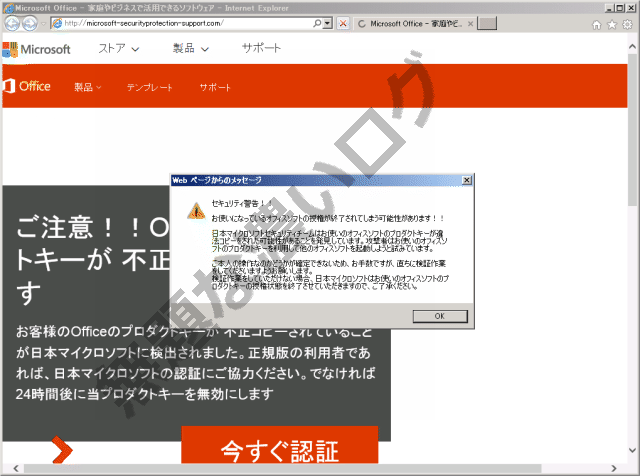Click the Internet Explorer title bar icon
640x476 pixels.
(9, 8)
